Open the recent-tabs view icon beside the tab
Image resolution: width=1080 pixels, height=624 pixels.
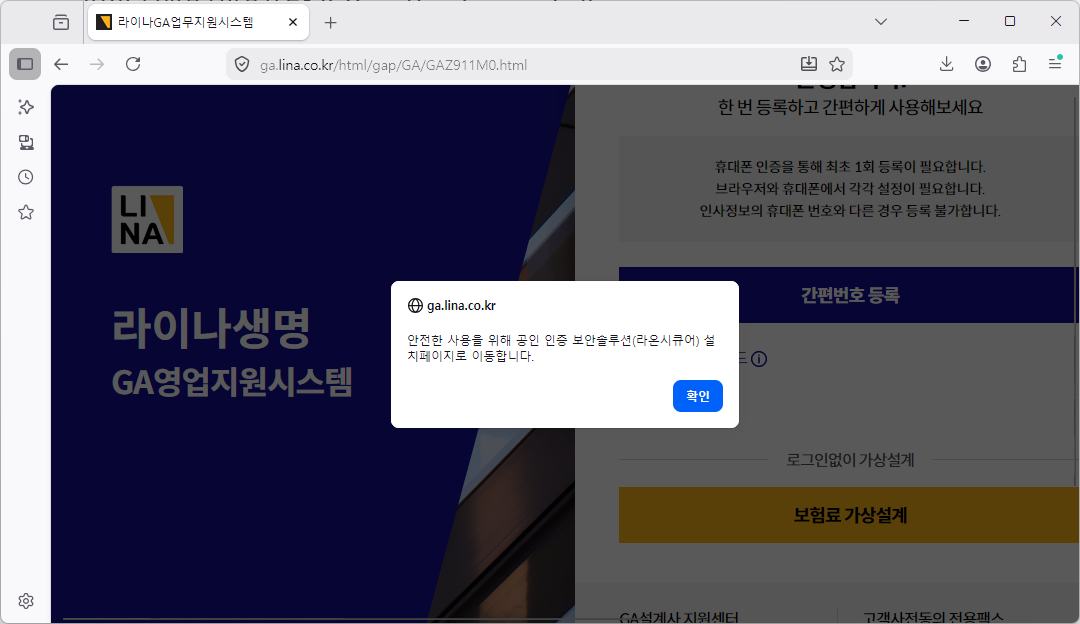[x=61, y=22]
